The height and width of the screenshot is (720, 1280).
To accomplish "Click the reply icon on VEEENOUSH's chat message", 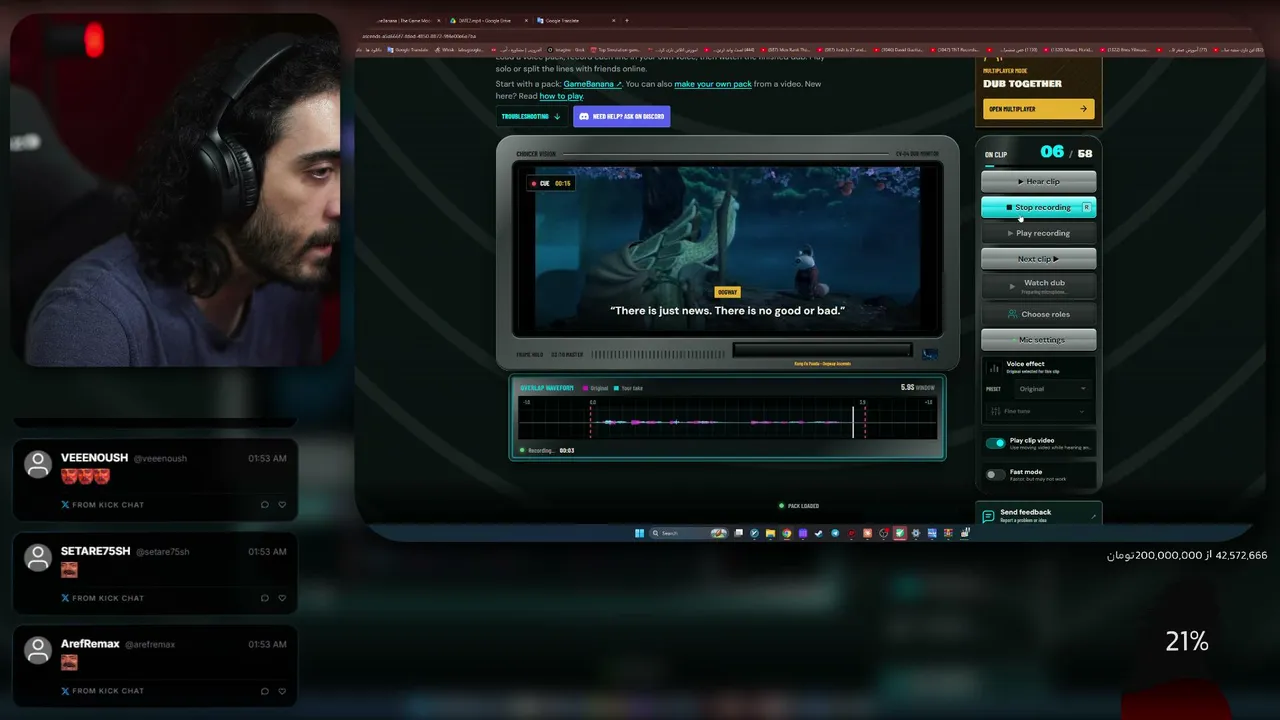I will point(265,505).
